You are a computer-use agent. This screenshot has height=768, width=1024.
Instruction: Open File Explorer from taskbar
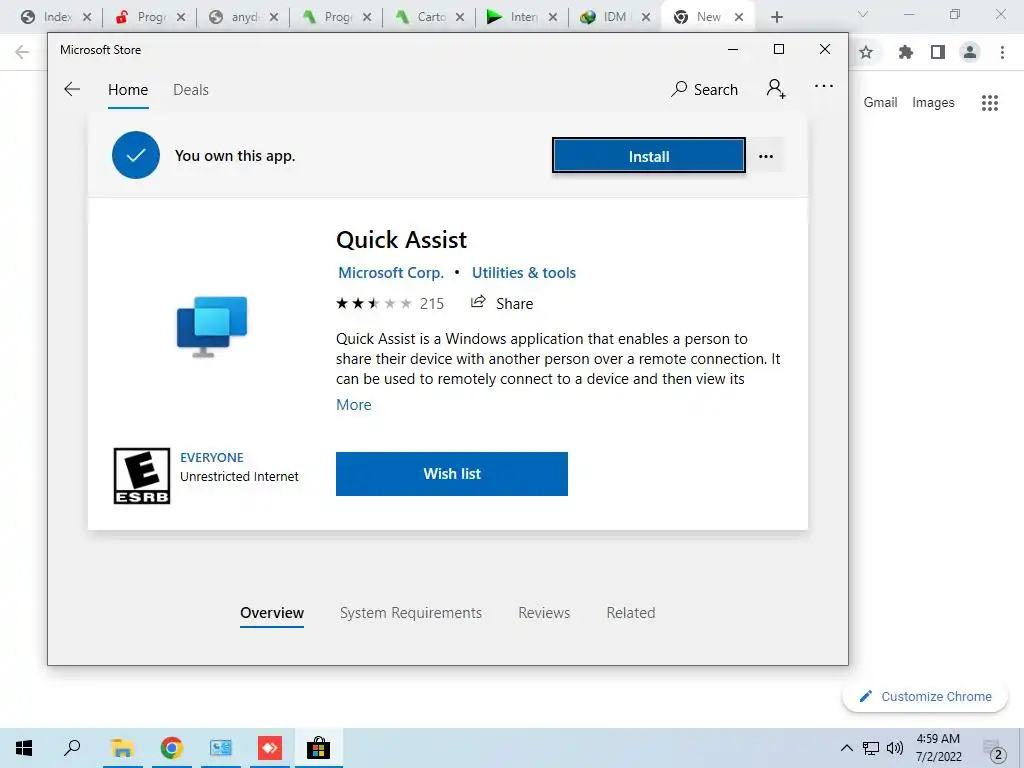tap(121, 748)
